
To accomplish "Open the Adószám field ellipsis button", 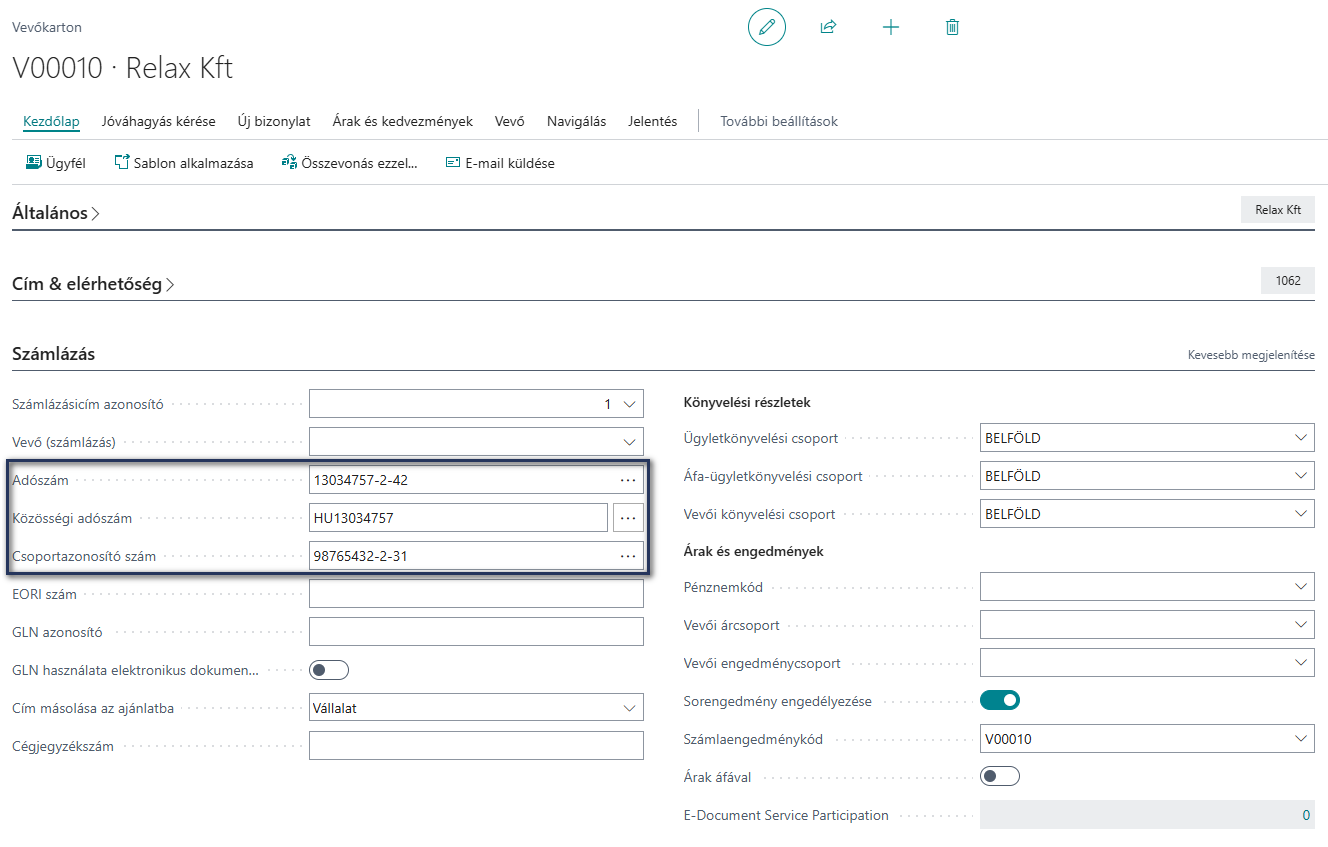I will click(x=628, y=480).
